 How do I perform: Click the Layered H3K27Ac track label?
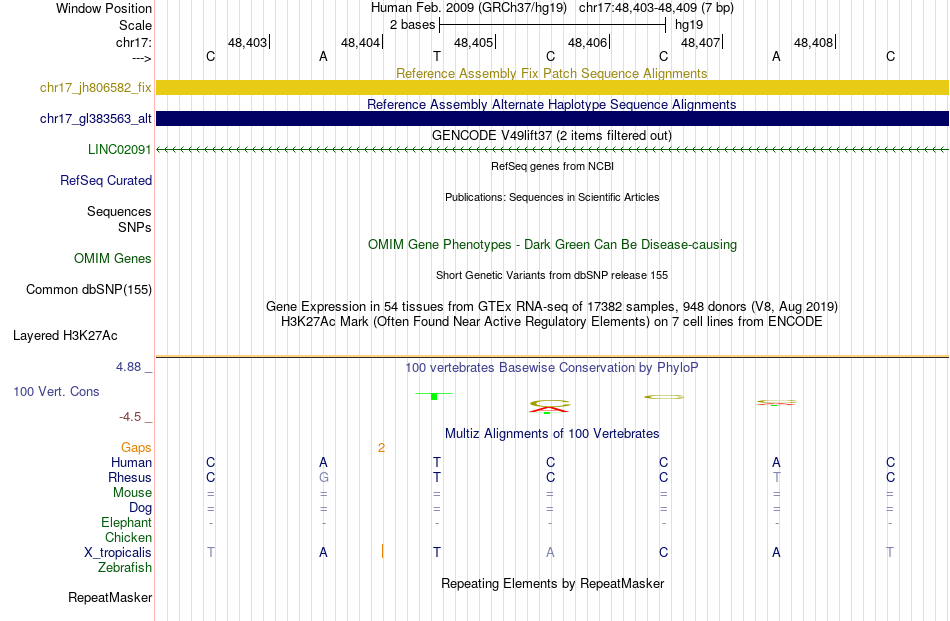65,336
